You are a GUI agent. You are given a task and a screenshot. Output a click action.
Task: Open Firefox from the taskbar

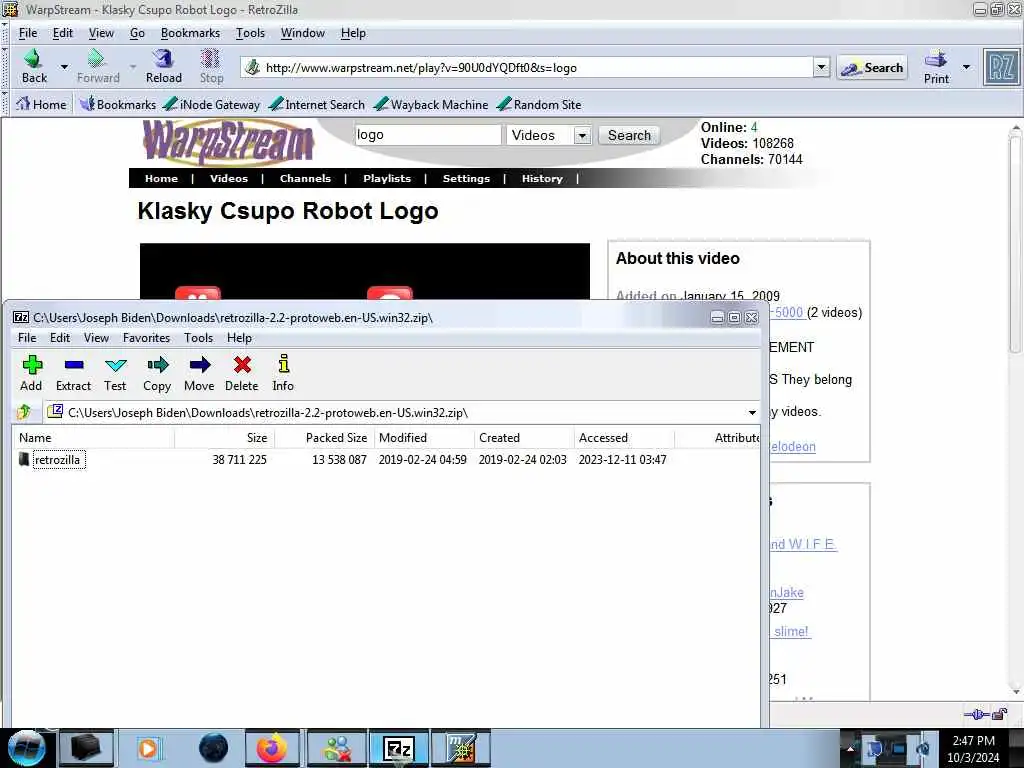271,748
